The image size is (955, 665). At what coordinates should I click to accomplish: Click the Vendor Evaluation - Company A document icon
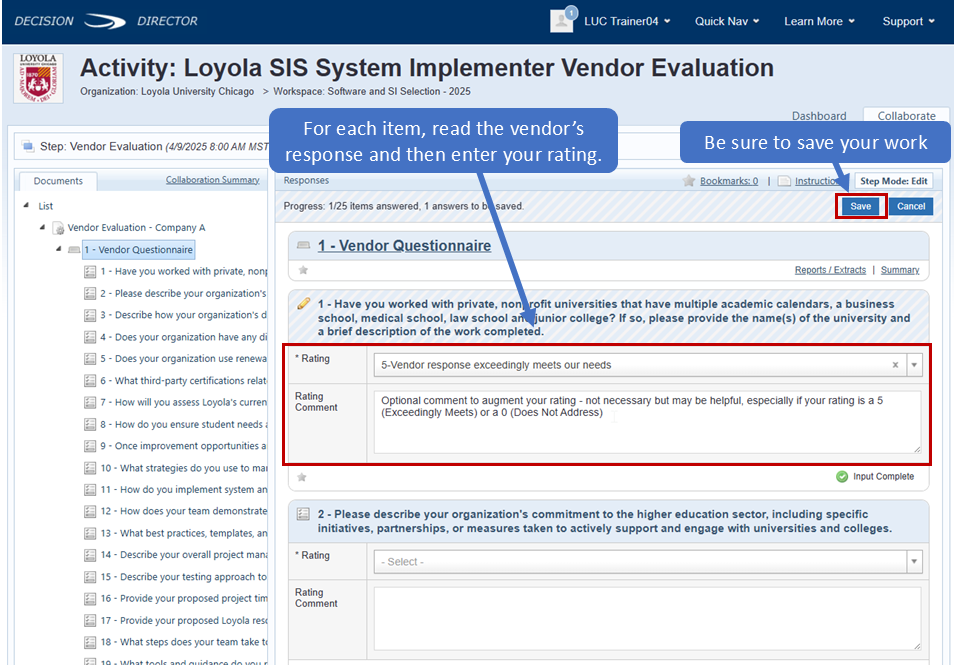point(58,228)
